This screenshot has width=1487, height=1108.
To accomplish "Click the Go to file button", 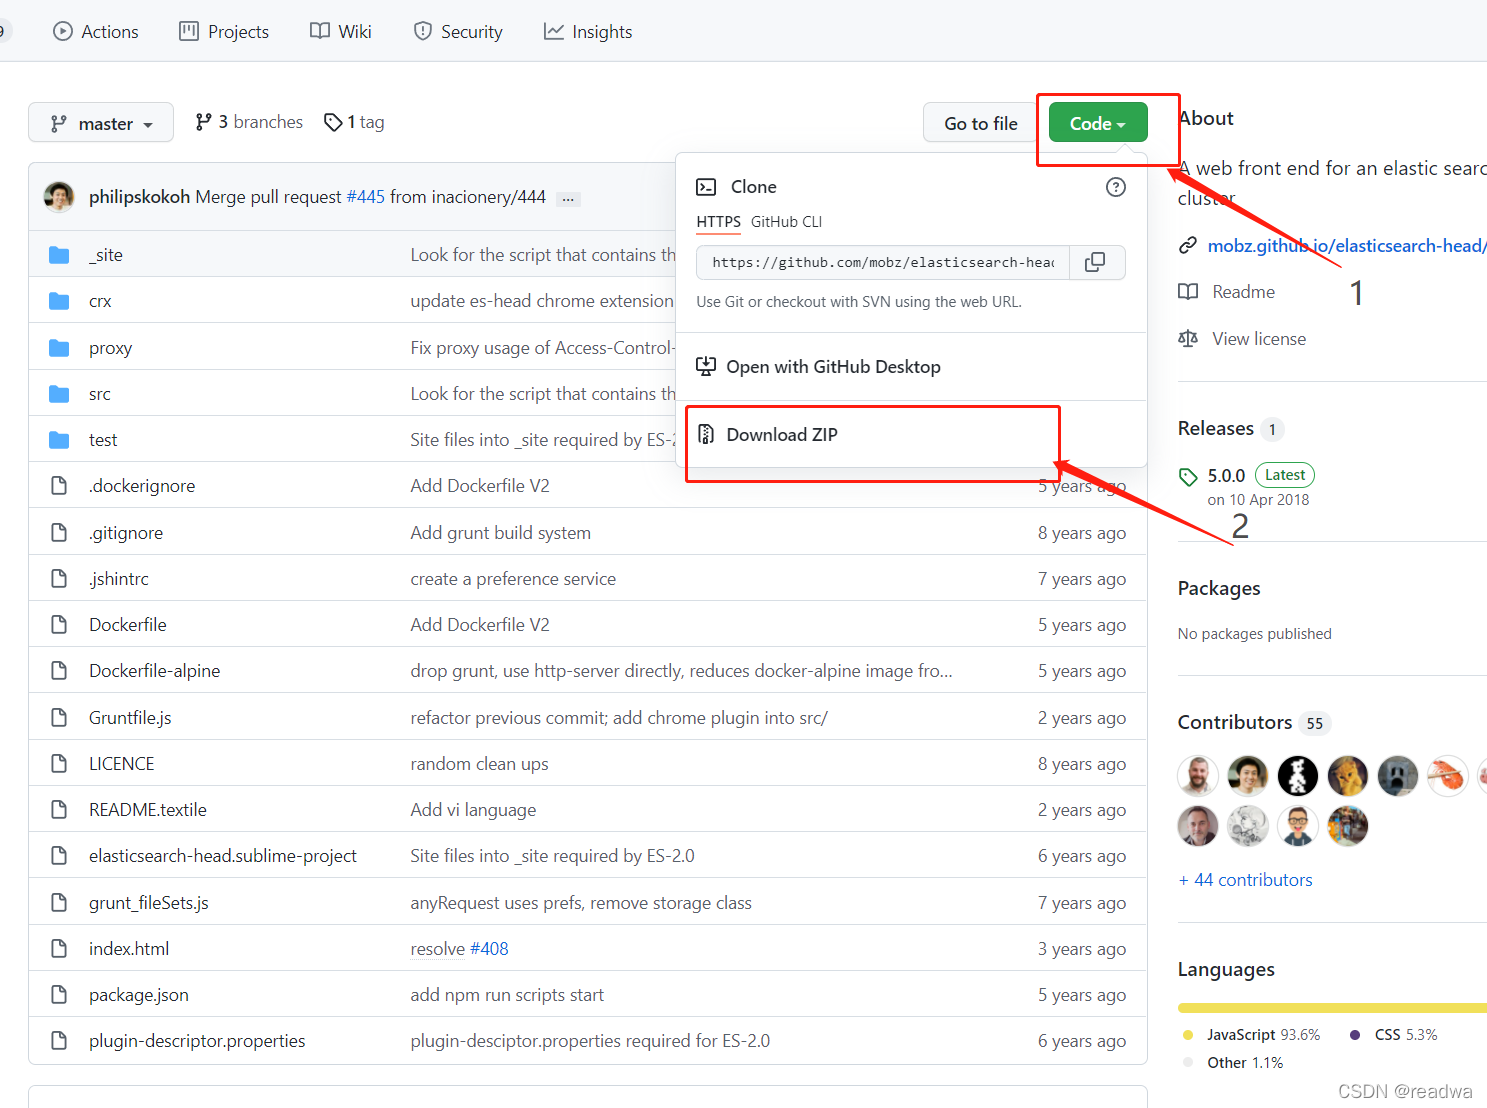I will 980,123.
